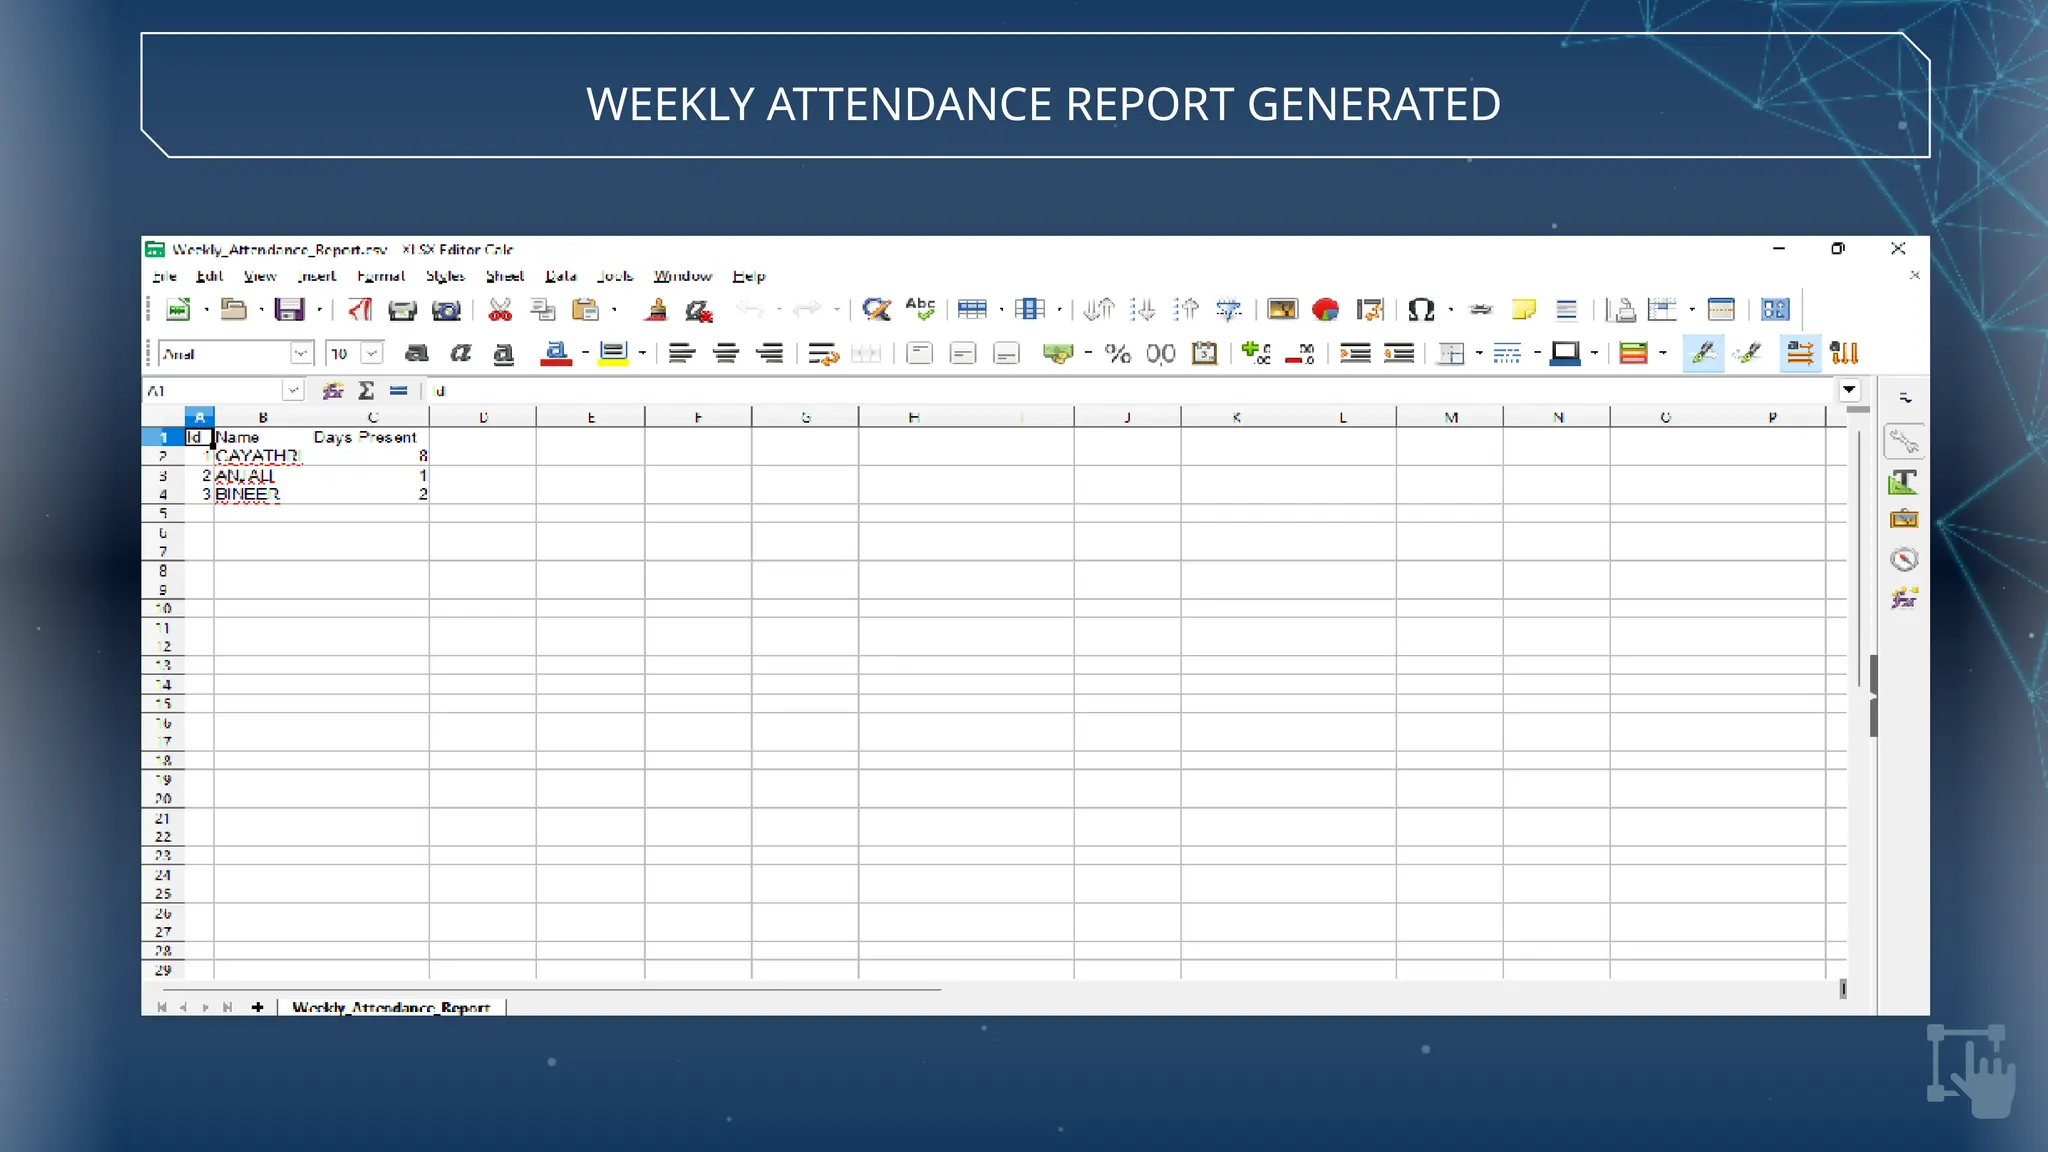The width and height of the screenshot is (2048, 1152).
Task: Toggle Center Horizontally alignment
Action: click(726, 354)
